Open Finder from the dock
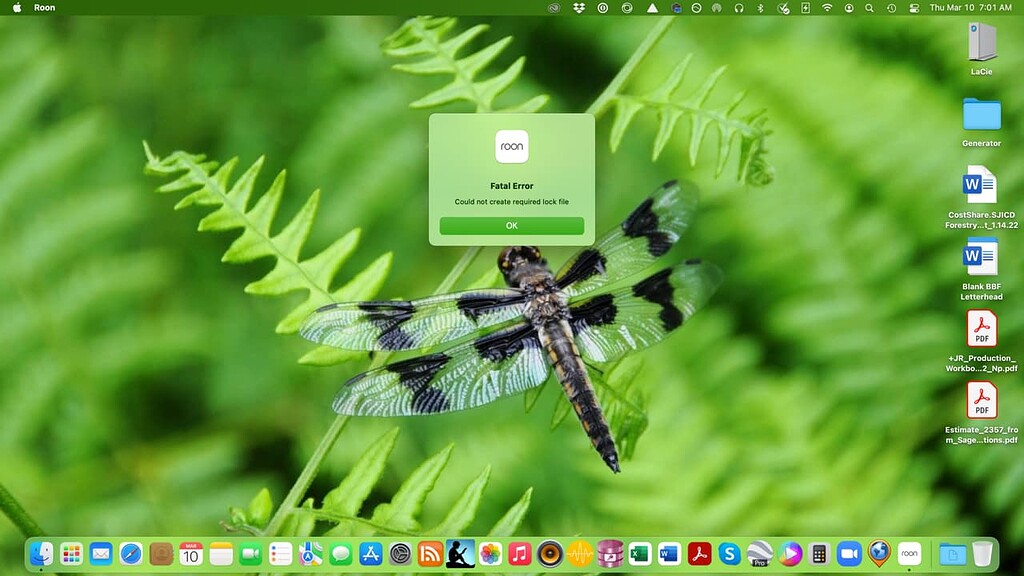Image resolution: width=1024 pixels, height=576 pixels. (x=41, y=553)
